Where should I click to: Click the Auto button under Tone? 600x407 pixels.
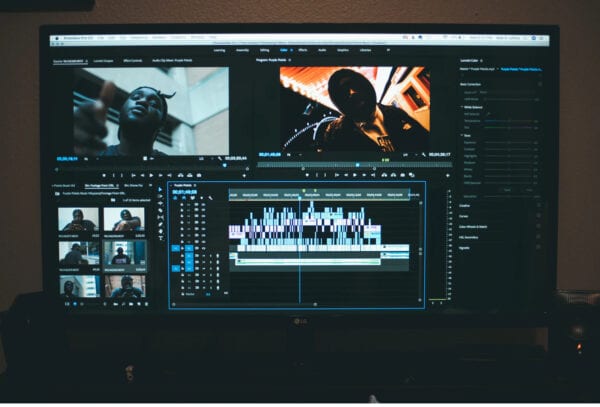point(529,190)
